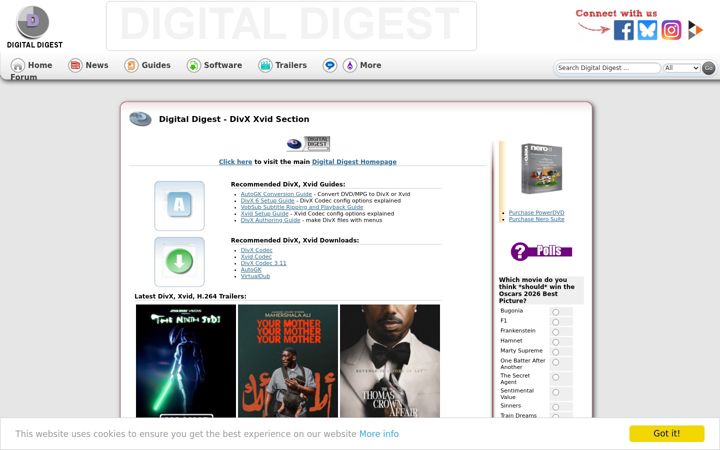Image resolution: width=720 pixels, height=450 pixels.
Task: Click the purple Polls question-mark icon
Action: (x=541, y=251)
